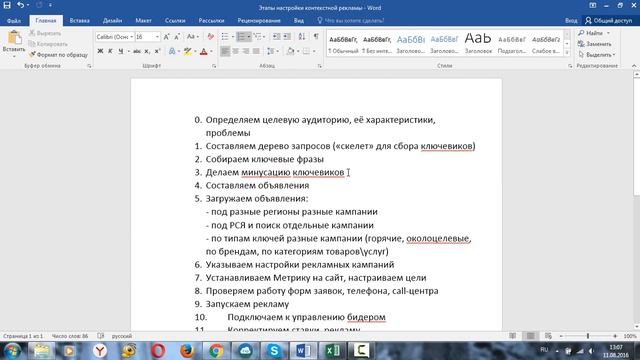Image resolution: width=640 pixels, height=360 pixels.
Task: Open the Файл tab
Action: pyautogui.click(x=14, y=20)
